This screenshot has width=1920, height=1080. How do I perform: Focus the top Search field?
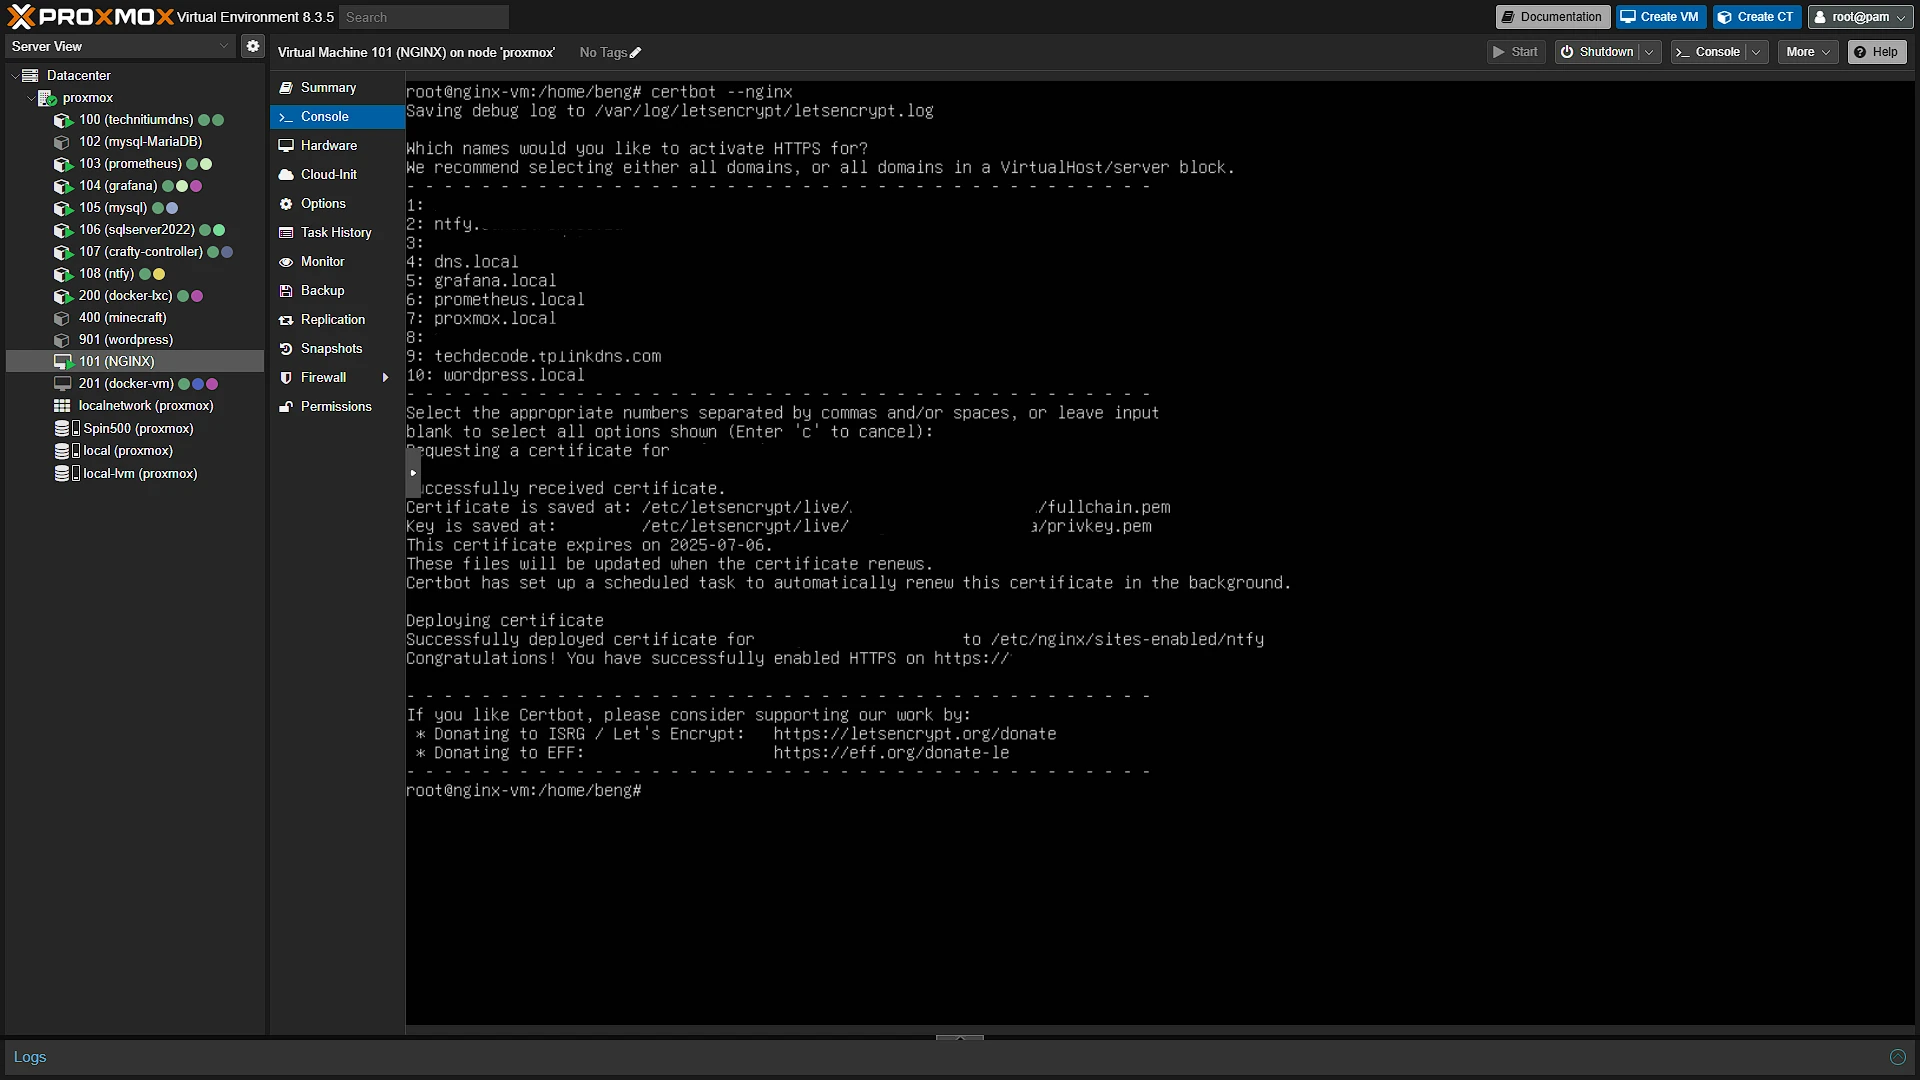(x=424, y=17)
